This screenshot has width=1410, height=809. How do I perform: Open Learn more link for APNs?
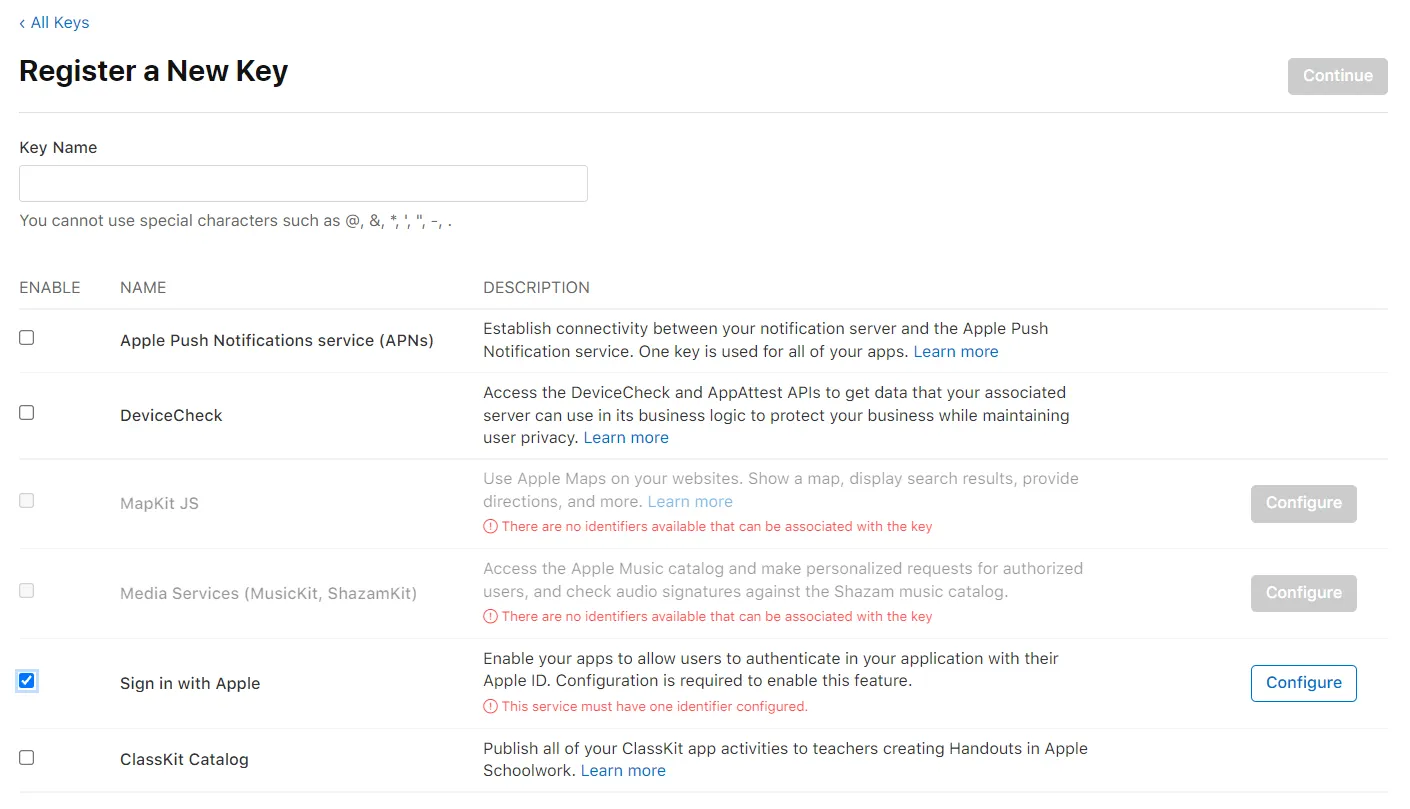955,351
